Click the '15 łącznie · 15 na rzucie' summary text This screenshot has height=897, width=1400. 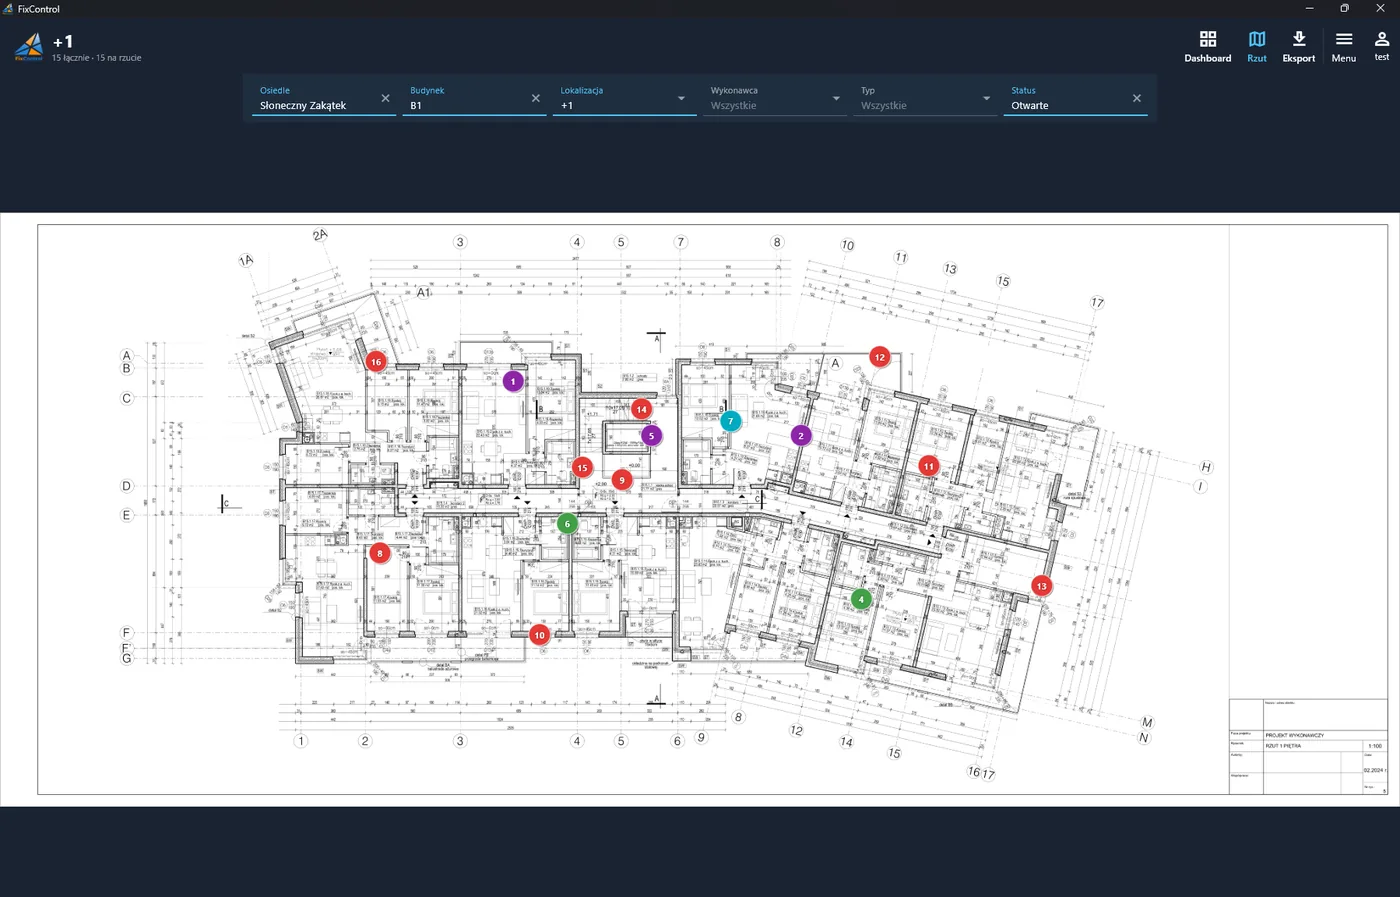pos(97,58)
